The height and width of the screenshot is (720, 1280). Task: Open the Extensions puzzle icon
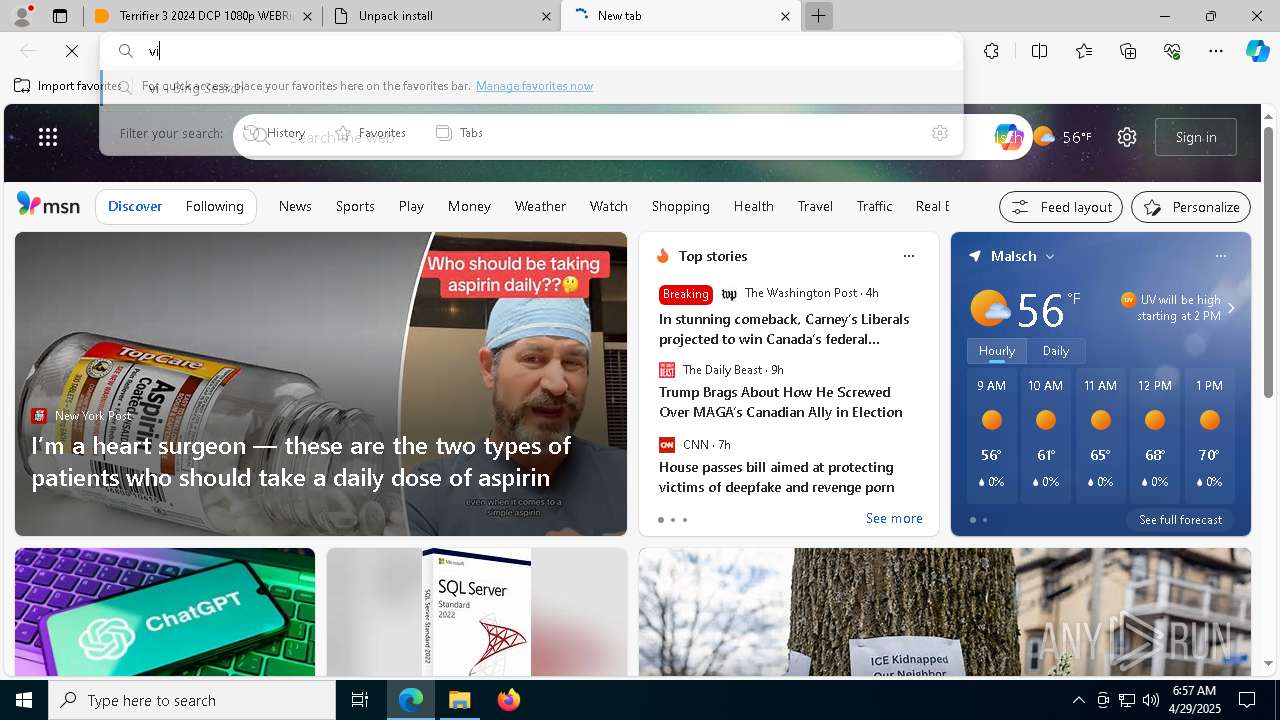[x=991, y=51]
